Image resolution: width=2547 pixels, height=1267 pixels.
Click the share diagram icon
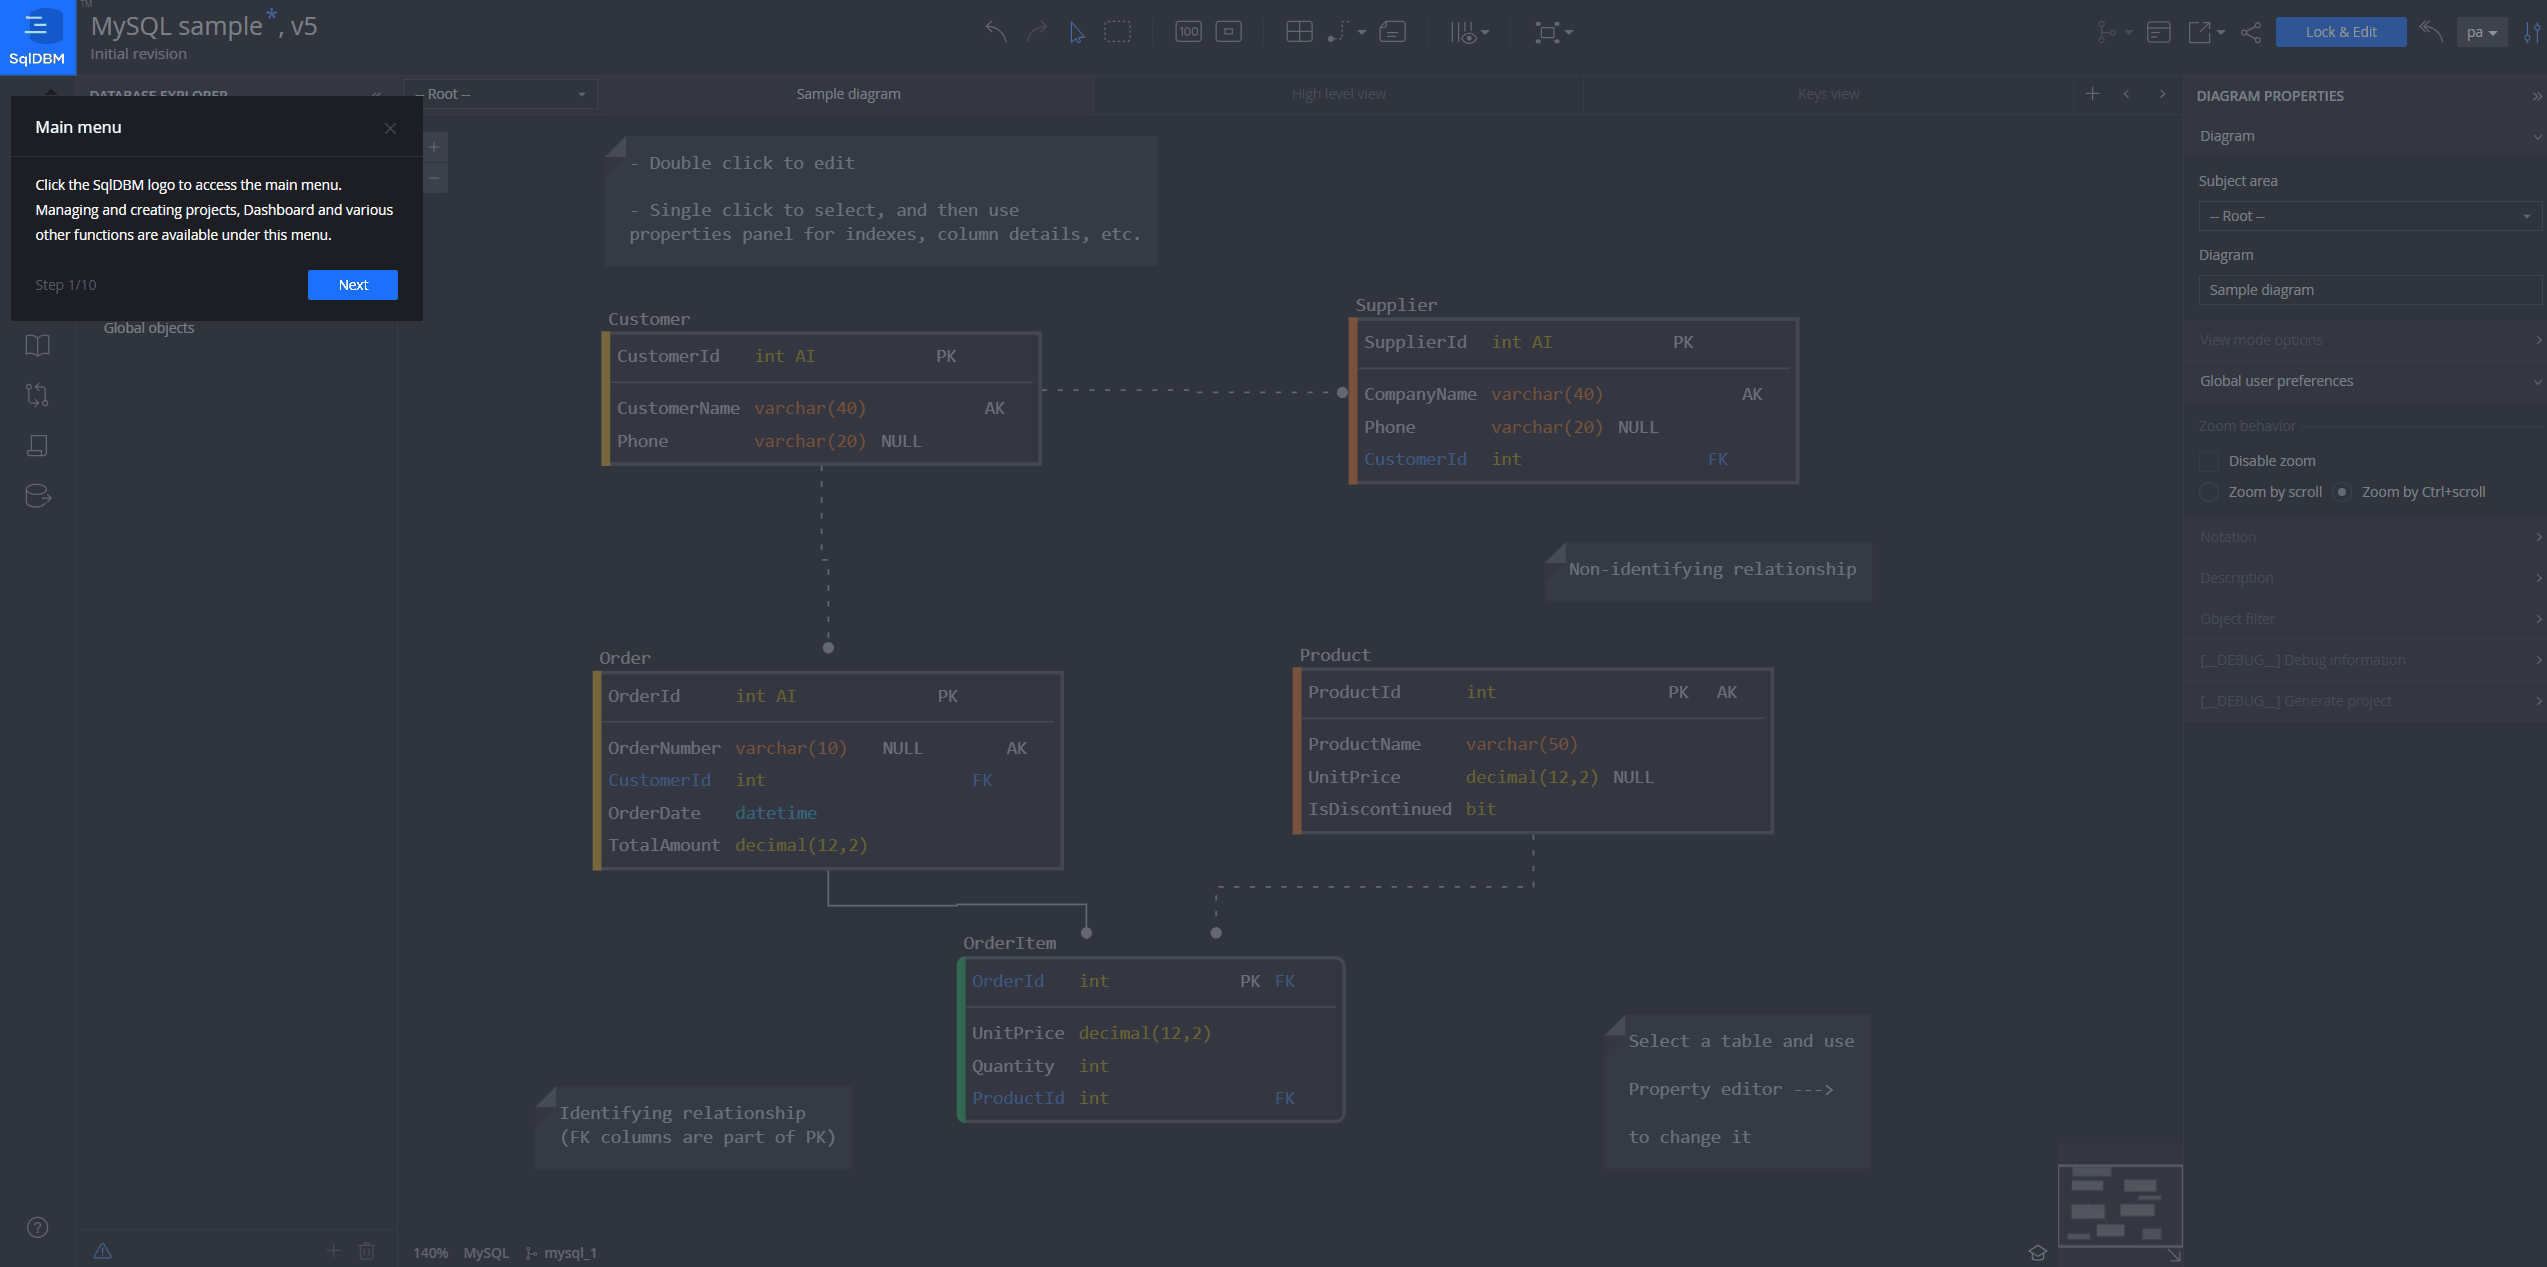[x=2251, y=32]
